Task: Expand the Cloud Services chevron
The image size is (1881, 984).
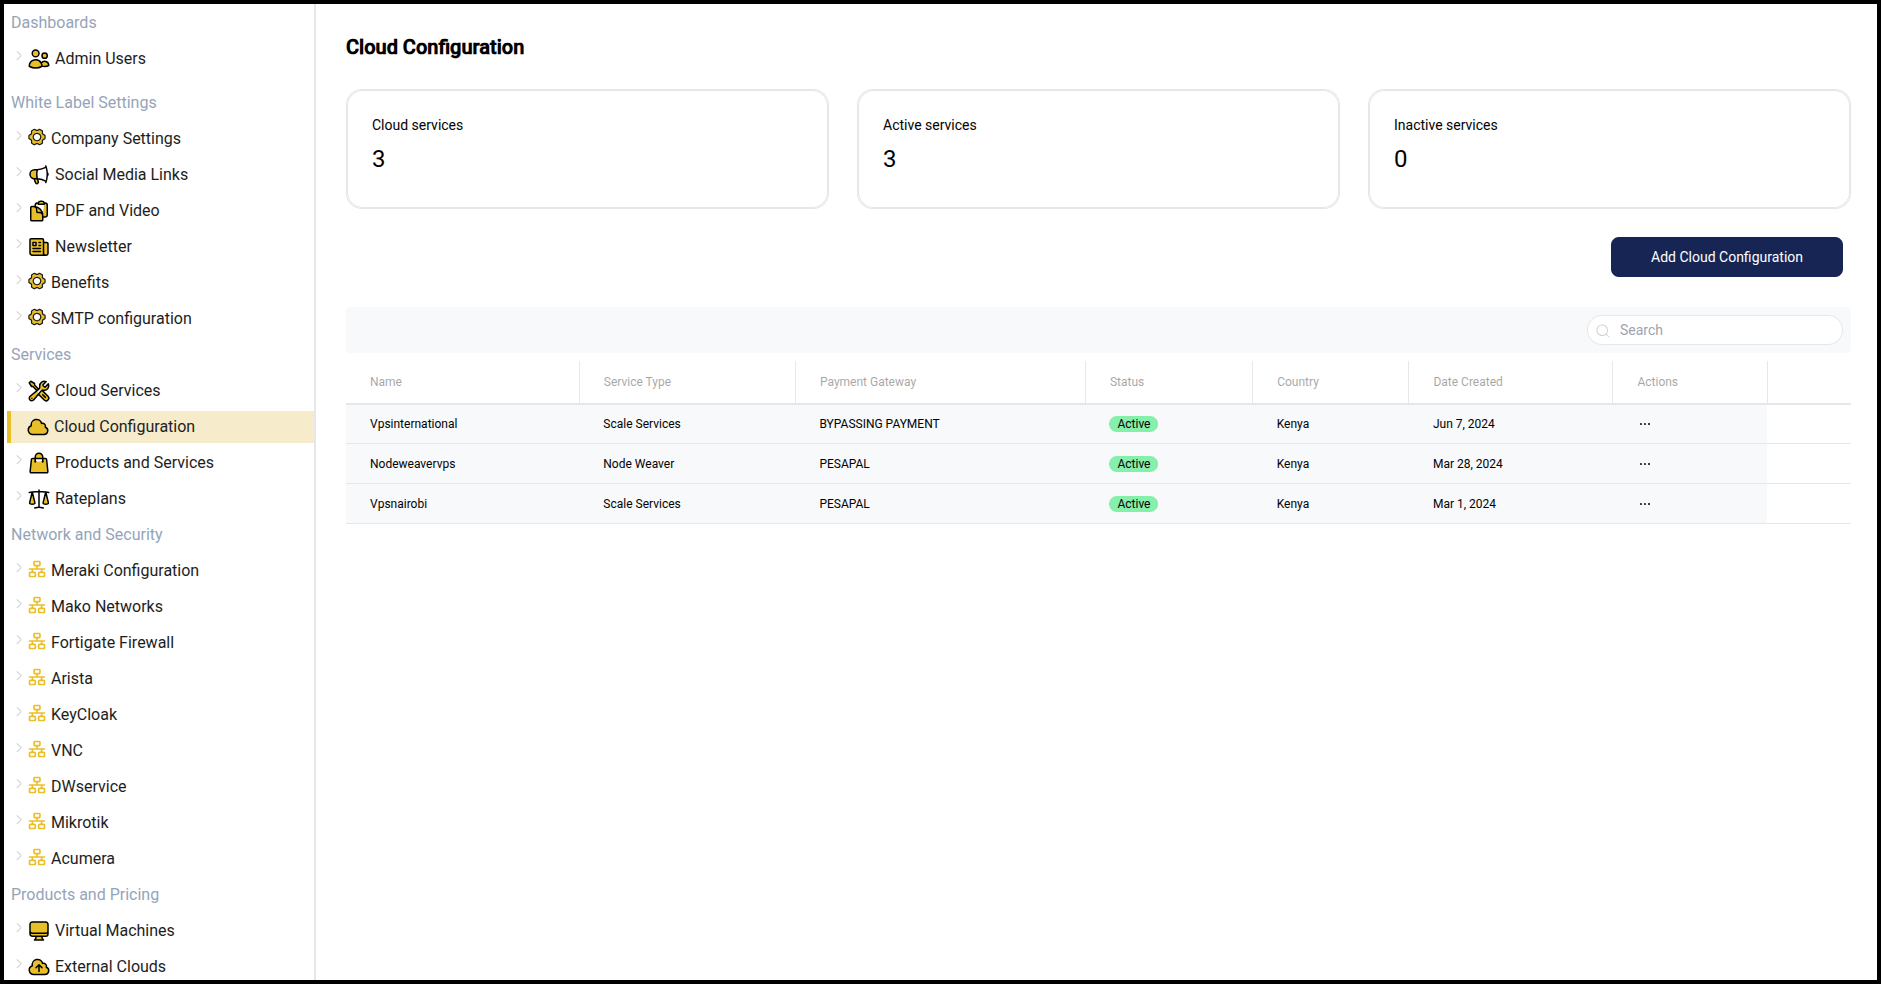Action: click(18, 388)
